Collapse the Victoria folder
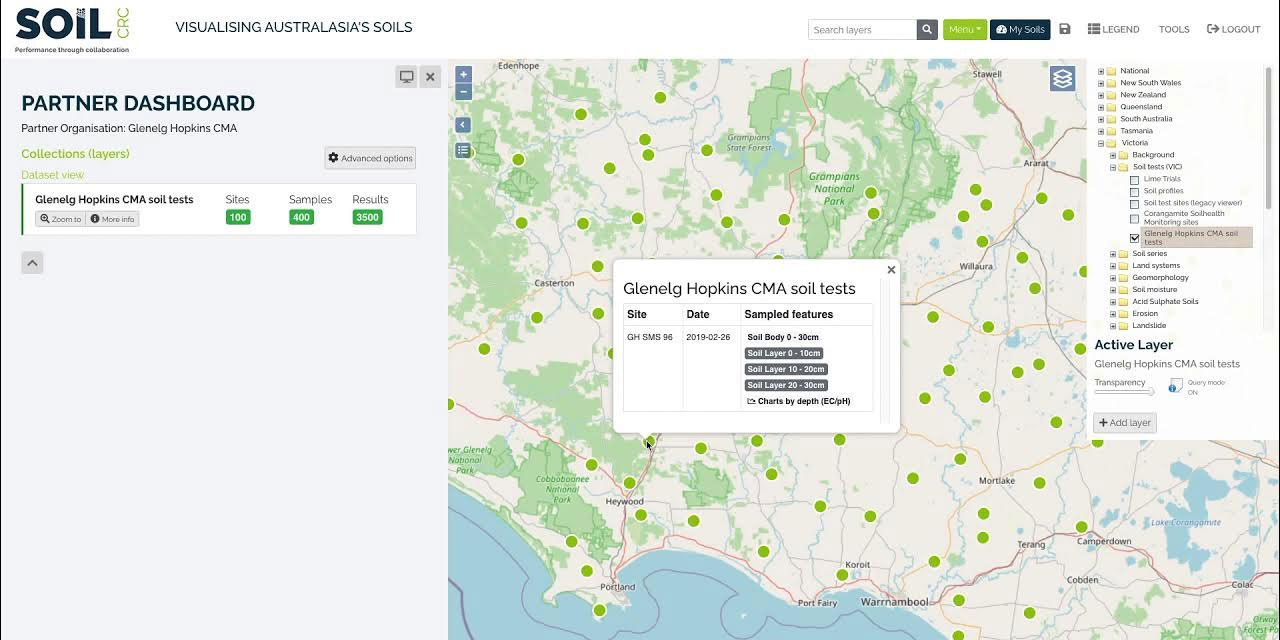Image resolution: width=1280 pixels, height=640 pixels. (x=1101, y=143)
